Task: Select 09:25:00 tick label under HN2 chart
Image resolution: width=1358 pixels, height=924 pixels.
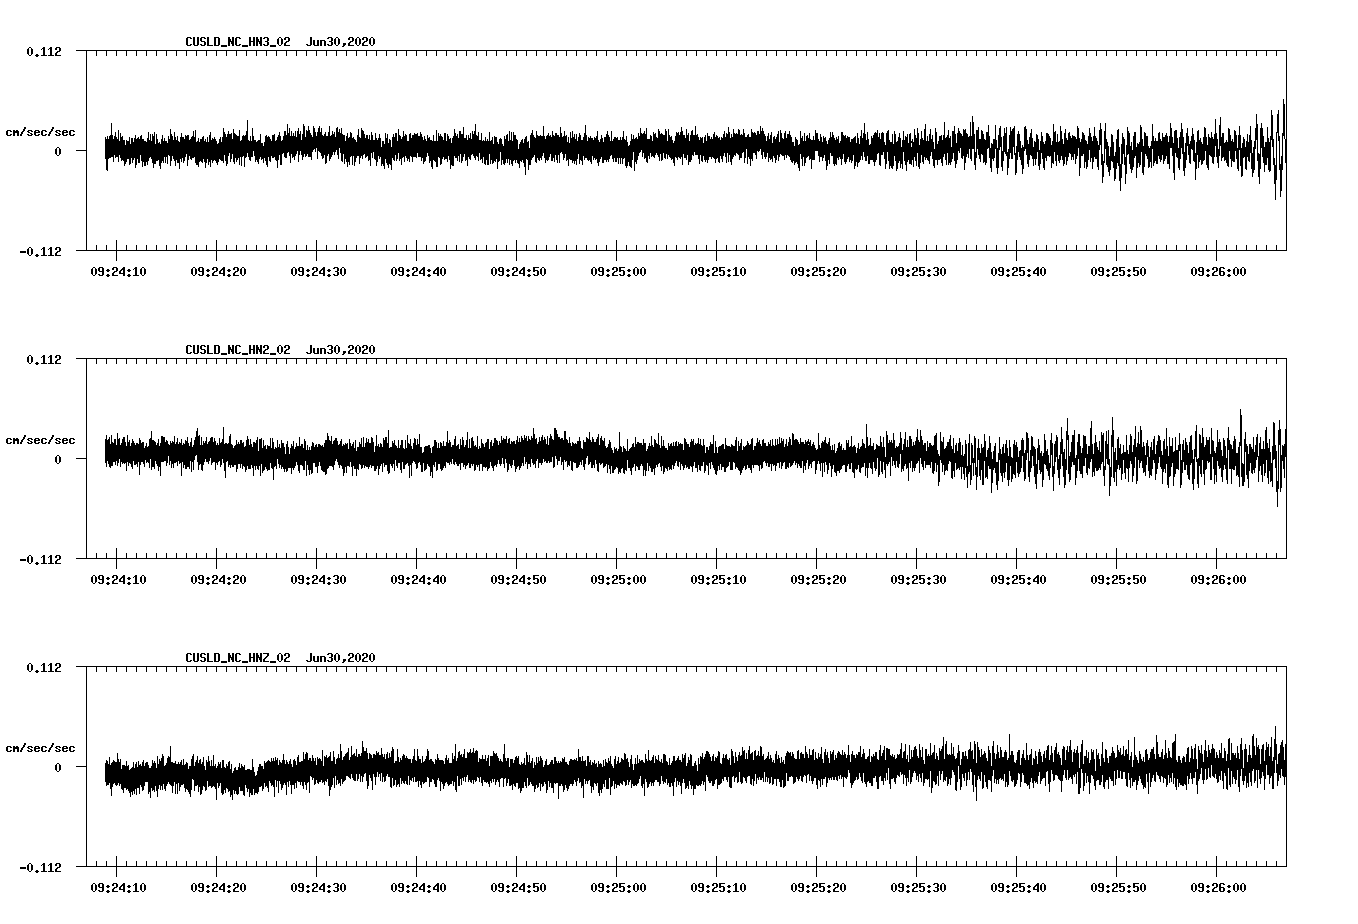Action: [618, 579]
